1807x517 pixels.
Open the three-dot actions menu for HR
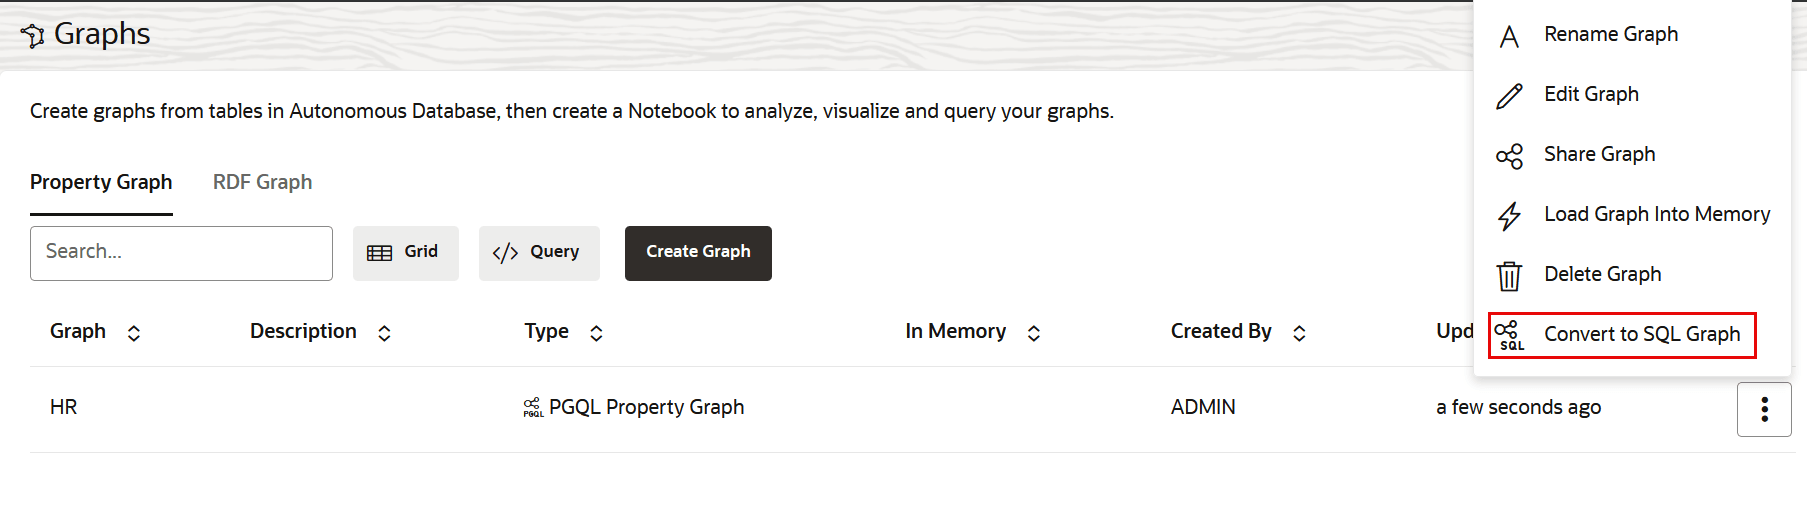[x=1763, y=409]
